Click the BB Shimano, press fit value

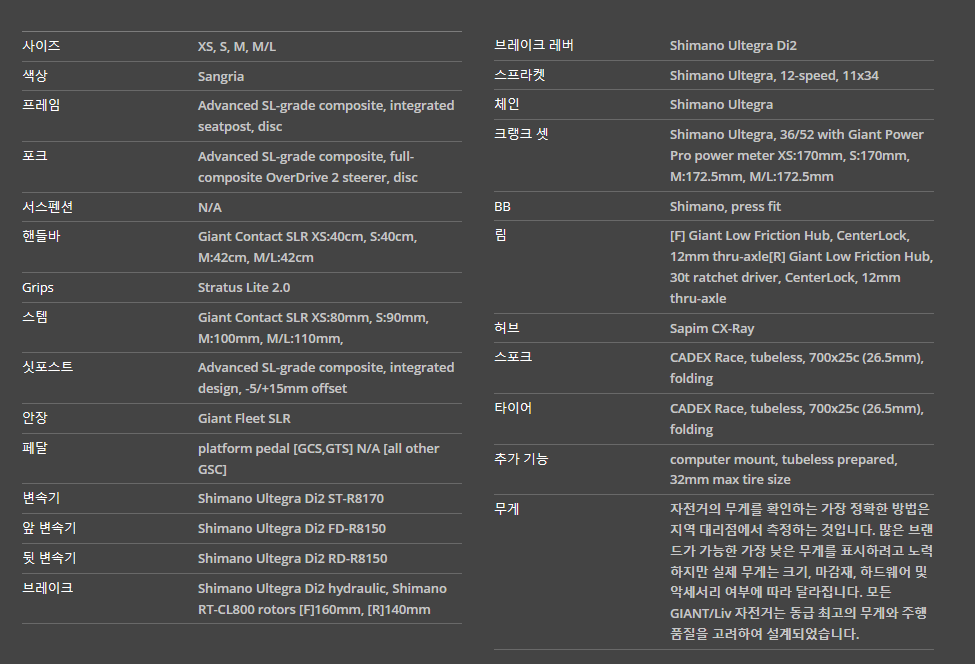[x=725, y=206]
